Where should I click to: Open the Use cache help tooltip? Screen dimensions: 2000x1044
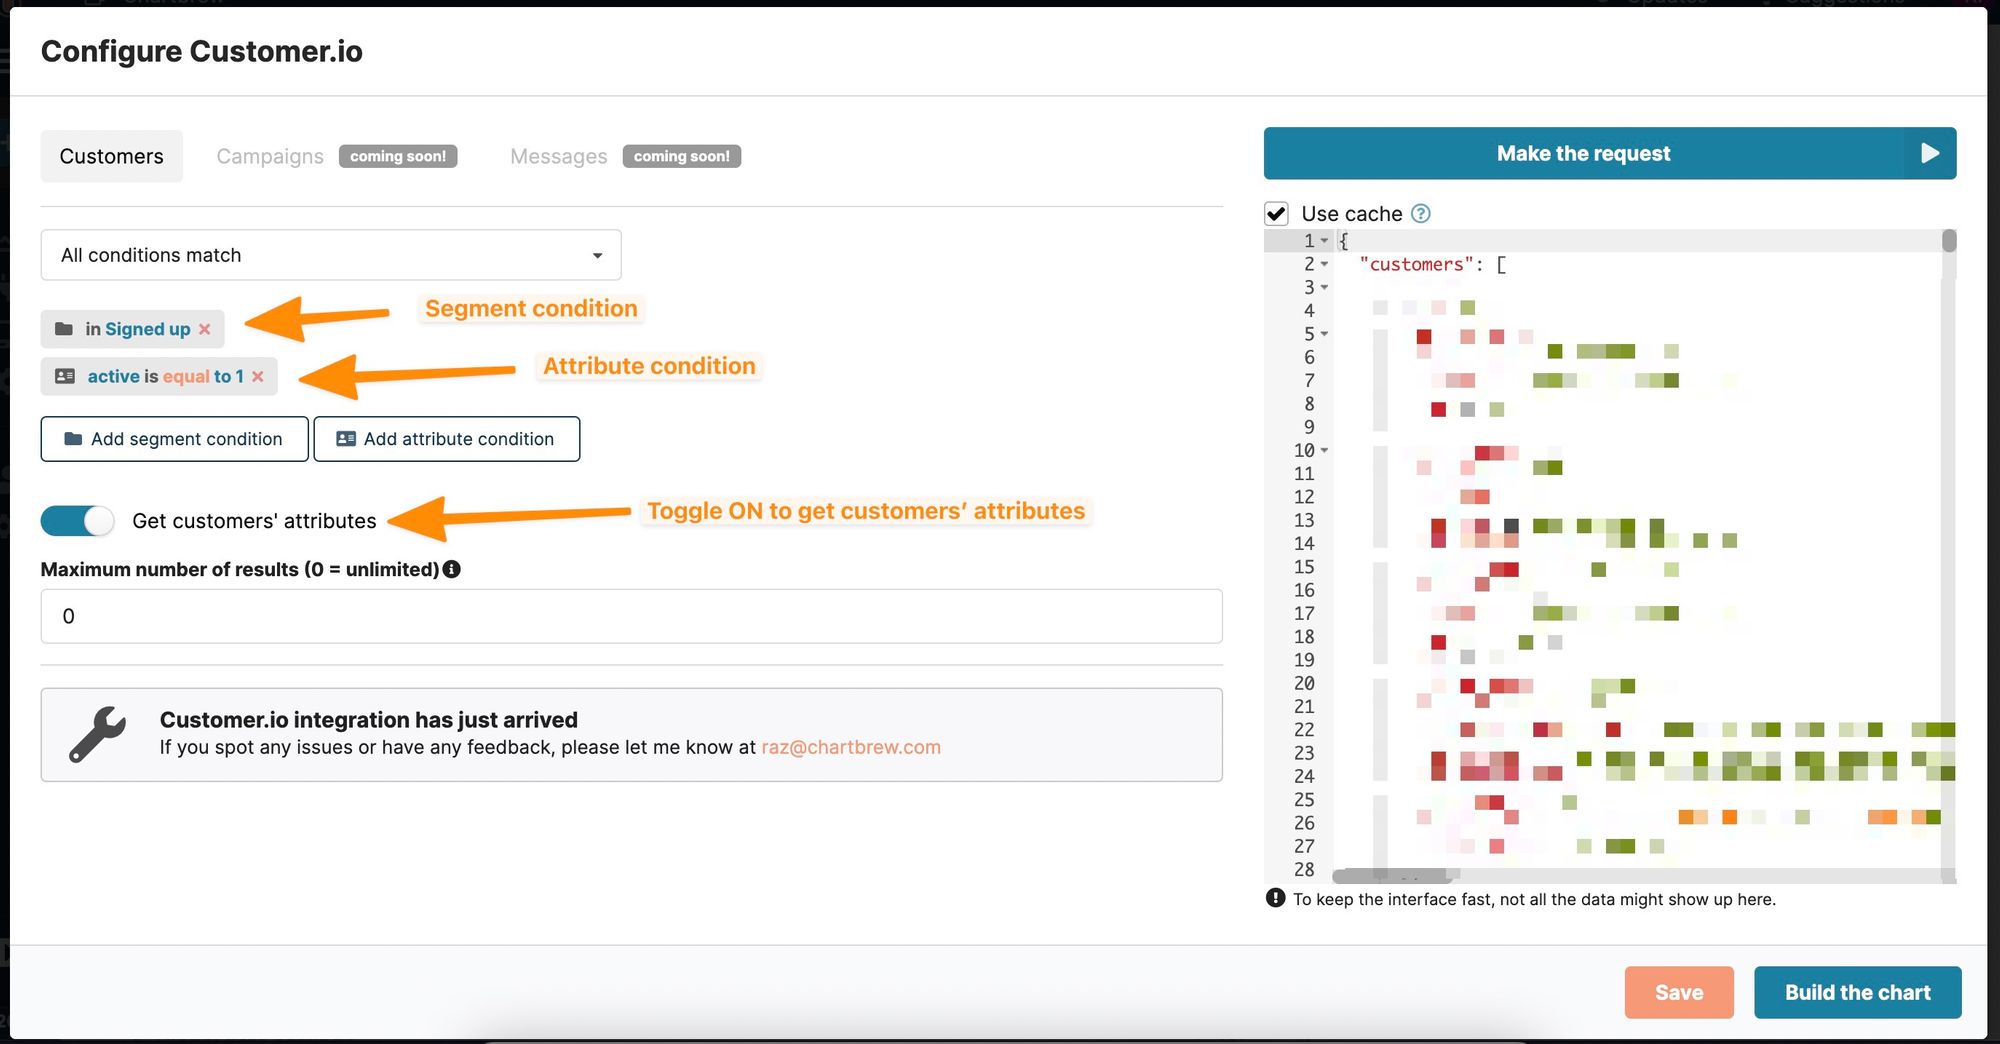(x=1421, y=213)
